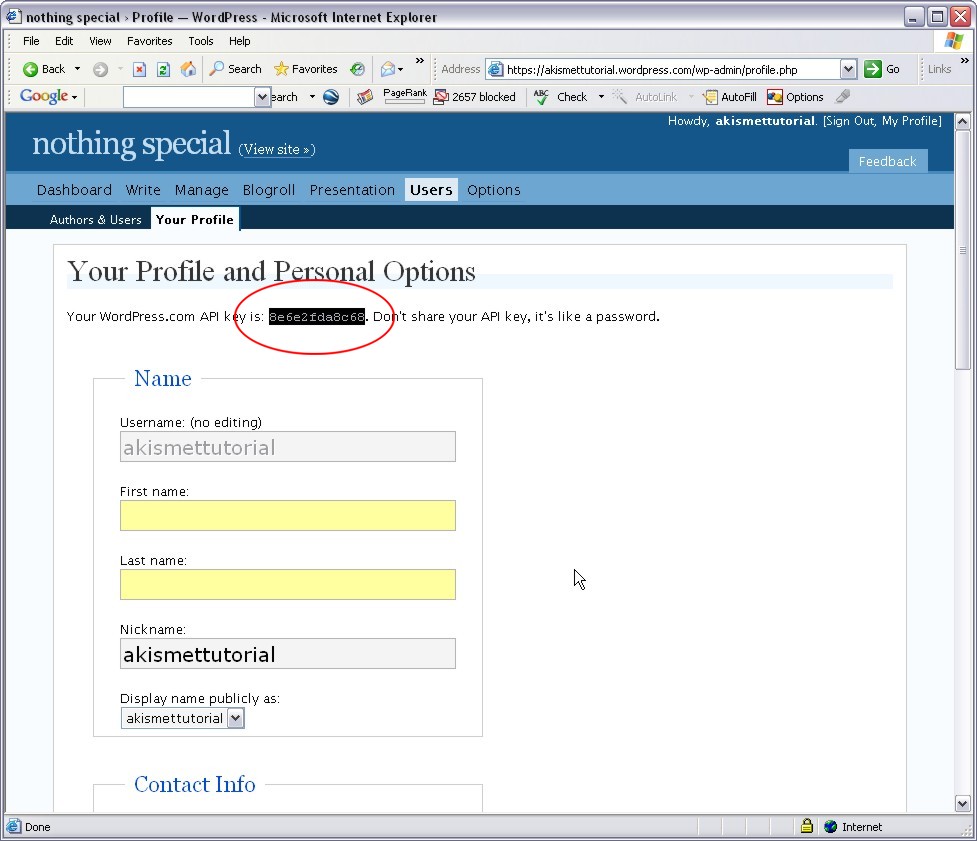Expand the spell Check dropdown arrow
The image size is (977, 841).
pyautogui.click(x=601, y=97)
